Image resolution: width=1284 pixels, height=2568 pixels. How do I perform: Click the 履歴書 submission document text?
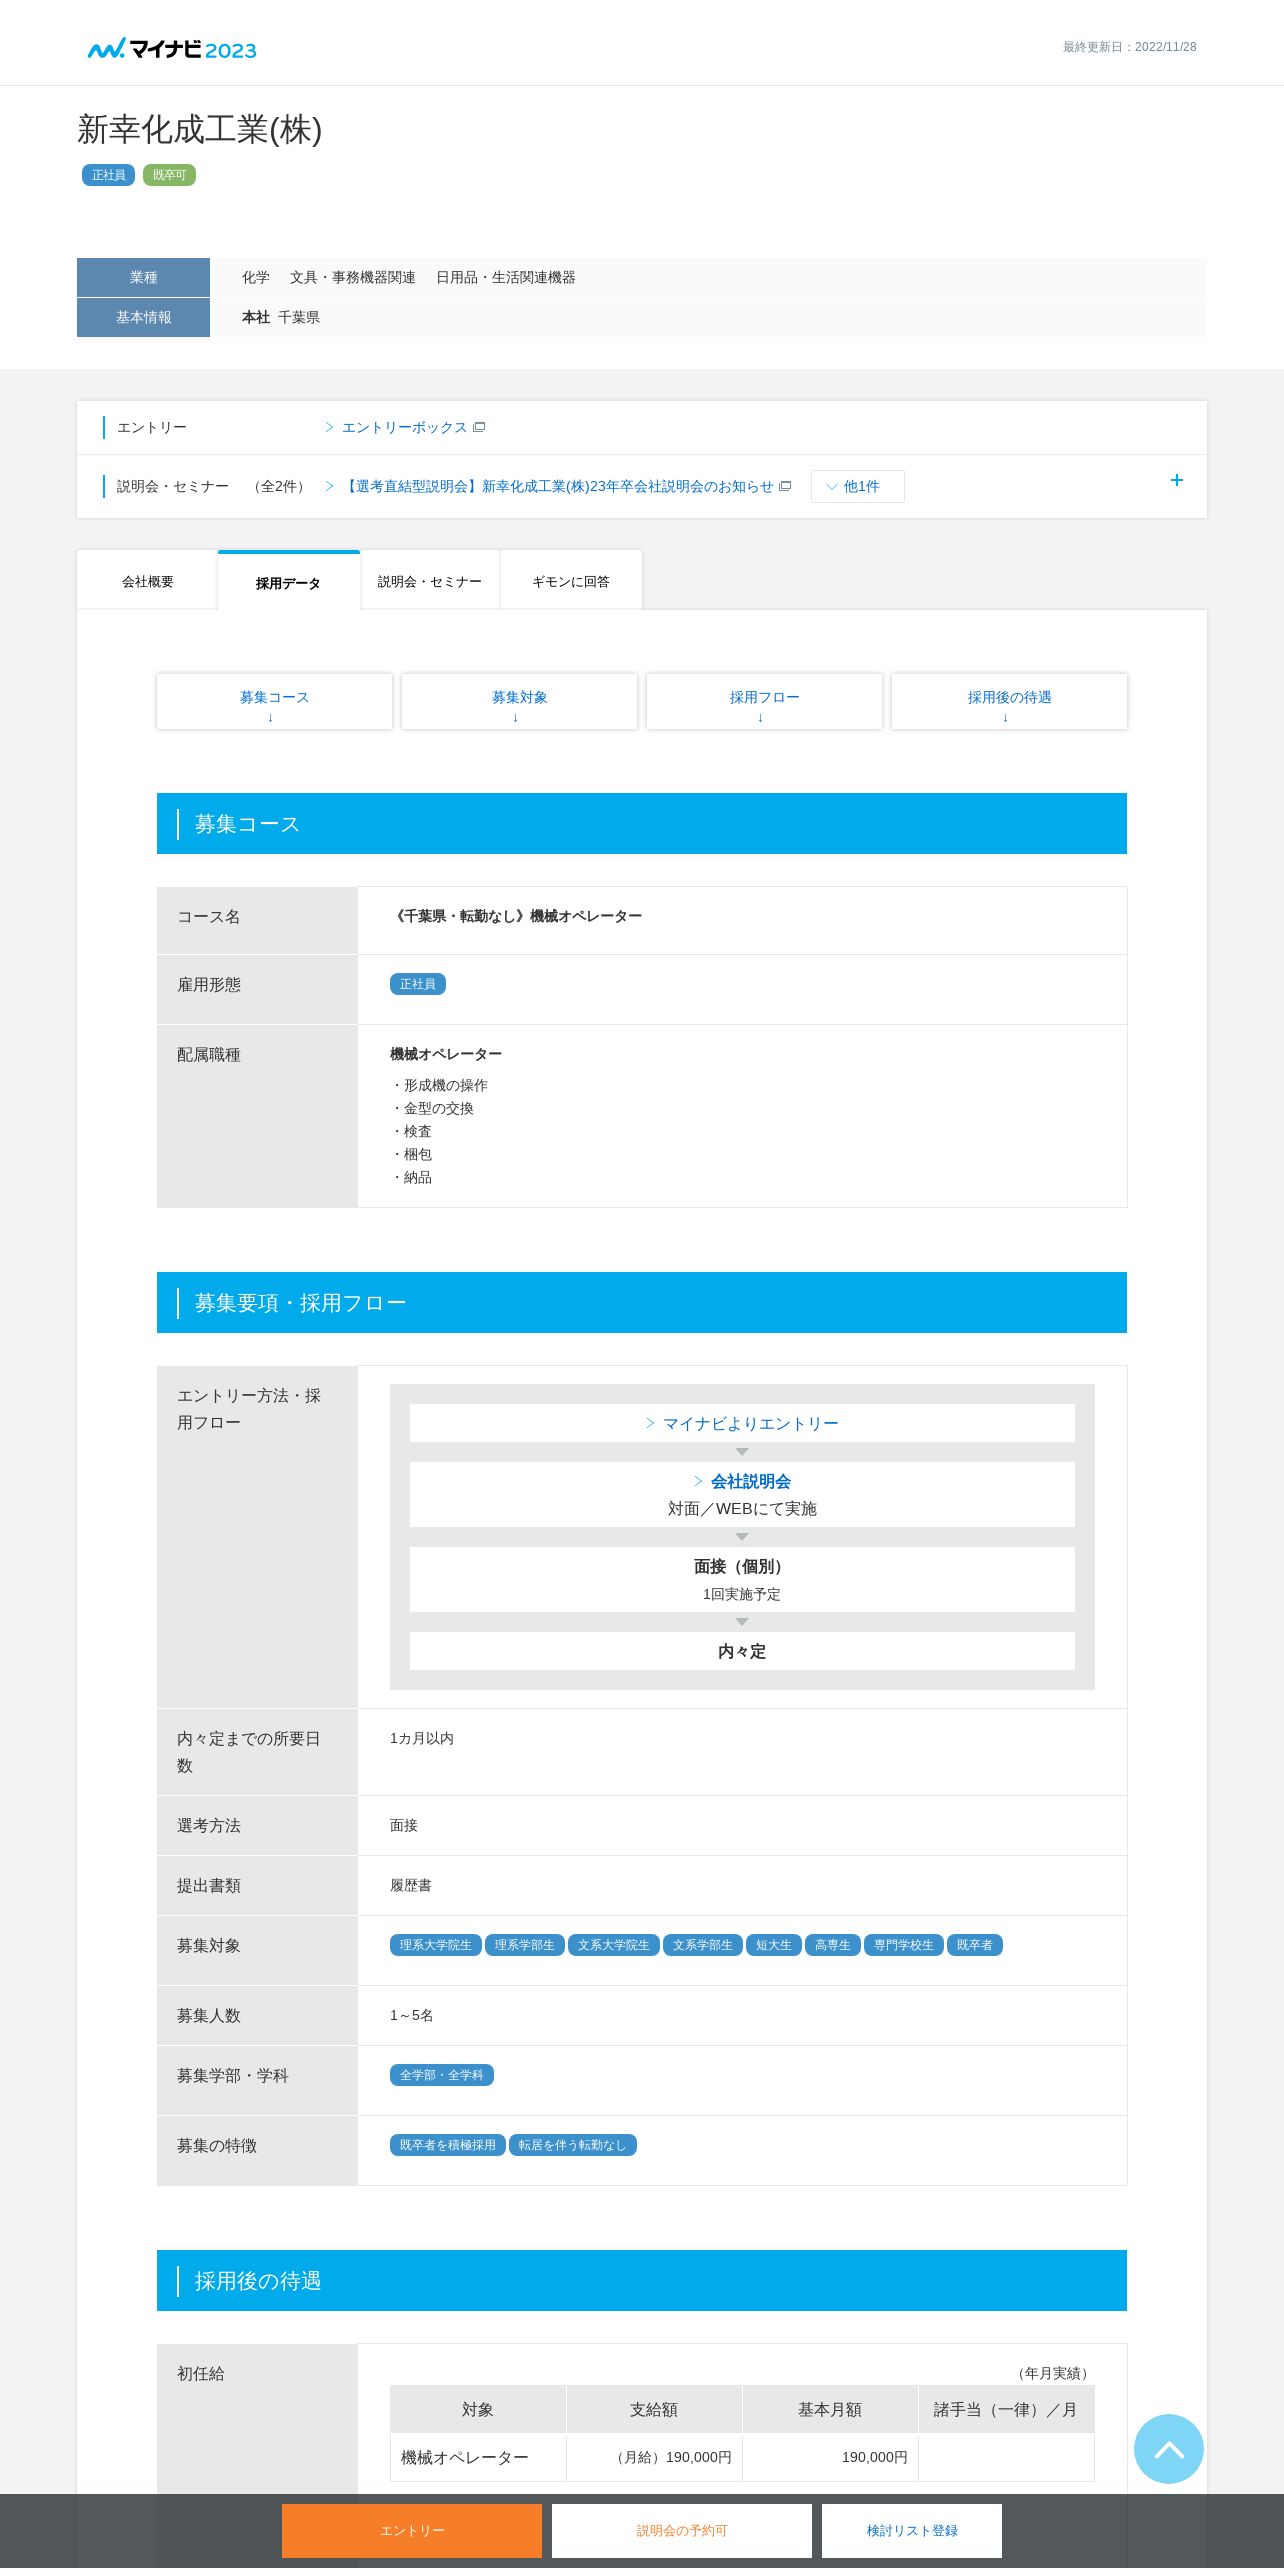(411, 1885)
